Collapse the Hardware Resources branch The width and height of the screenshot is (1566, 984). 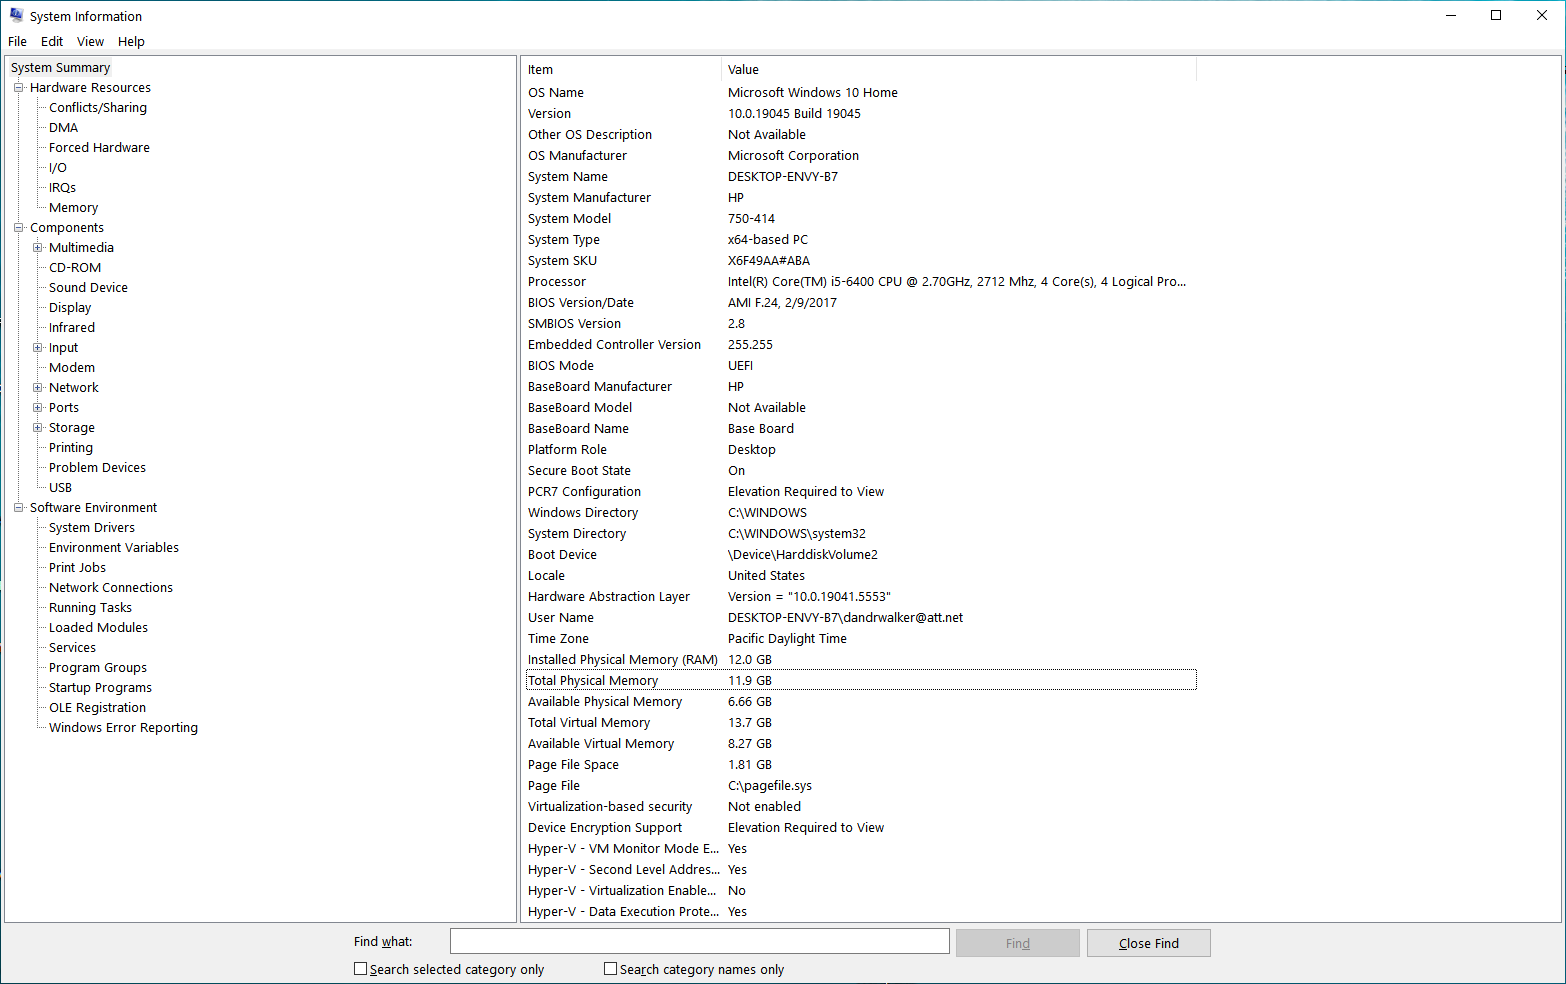click(x=18, y=88)
